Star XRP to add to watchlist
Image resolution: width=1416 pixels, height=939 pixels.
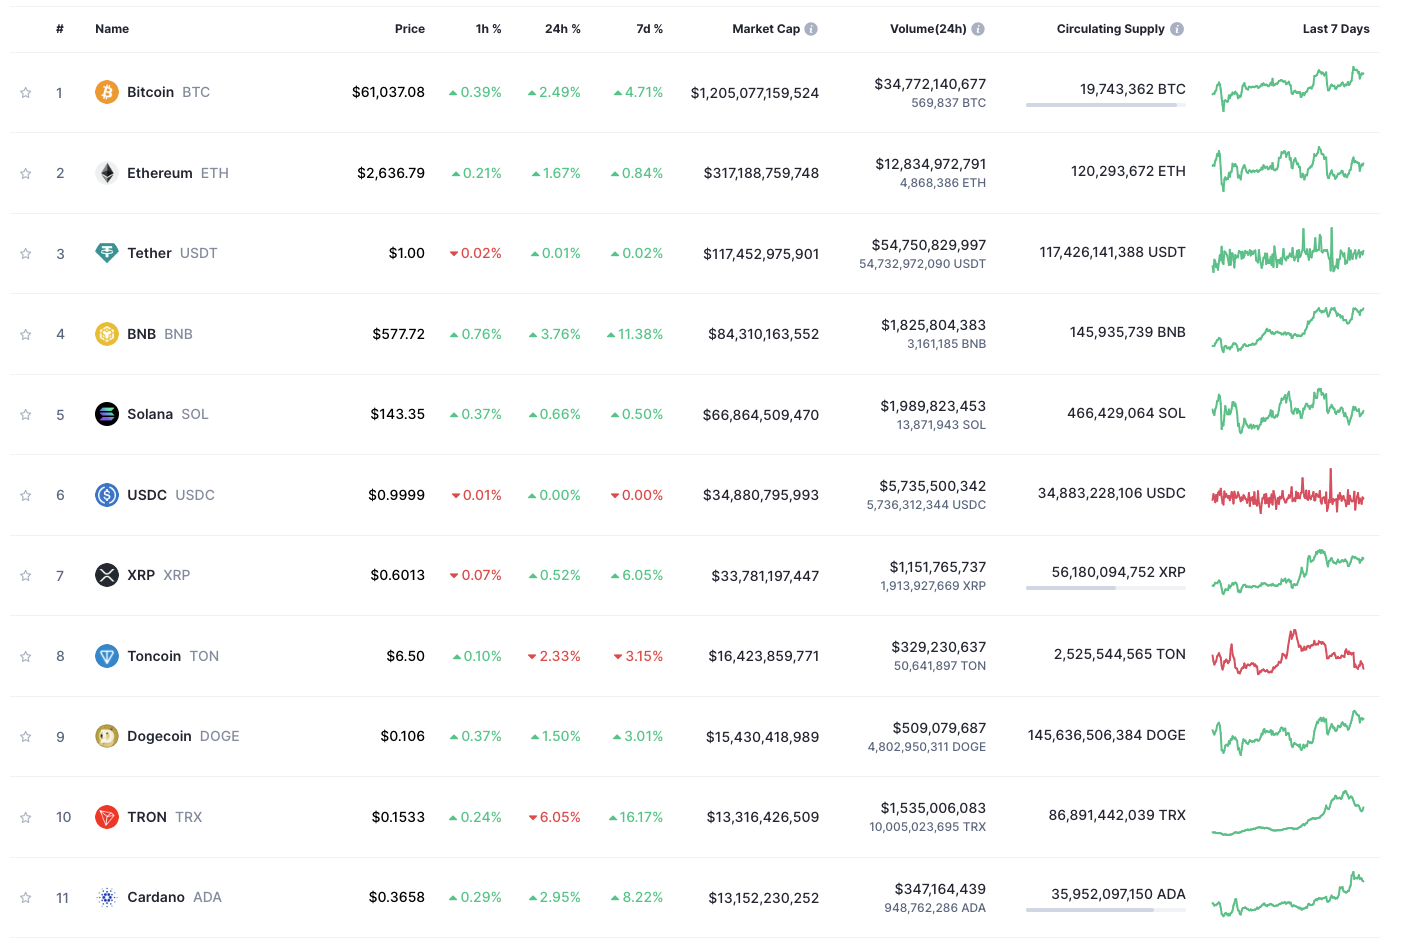(26, 576)
